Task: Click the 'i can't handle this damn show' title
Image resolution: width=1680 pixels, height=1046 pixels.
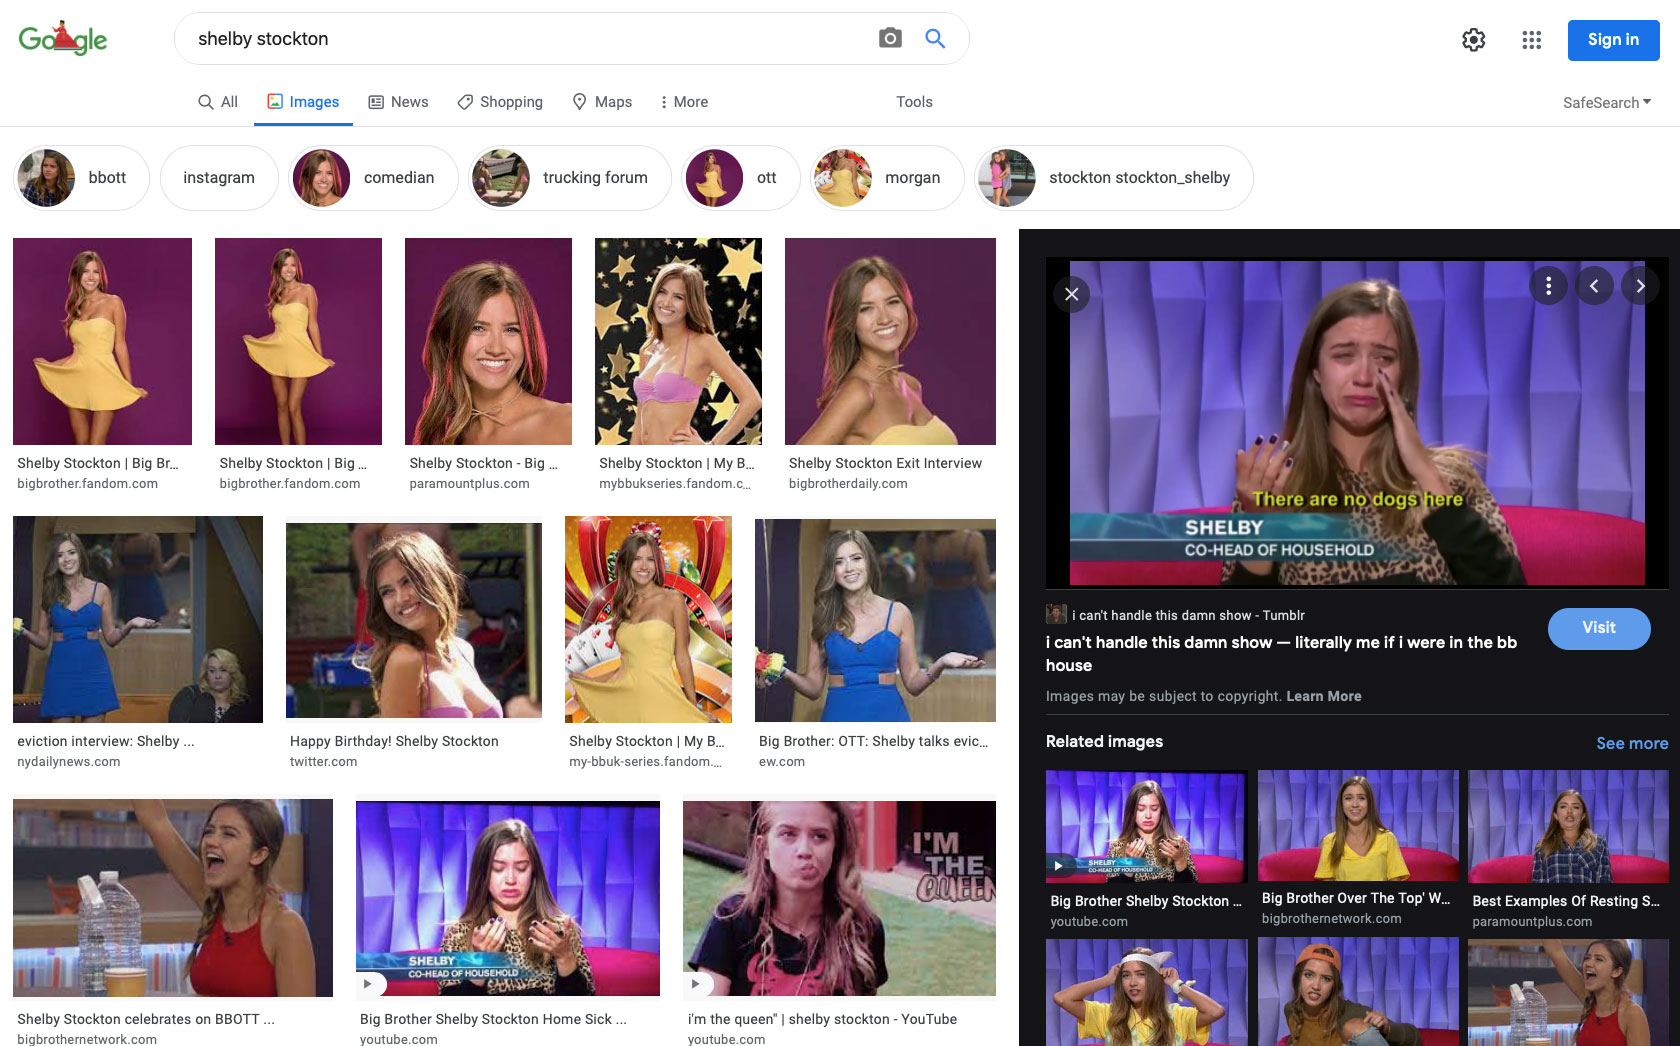Action: pos(1281,654)
